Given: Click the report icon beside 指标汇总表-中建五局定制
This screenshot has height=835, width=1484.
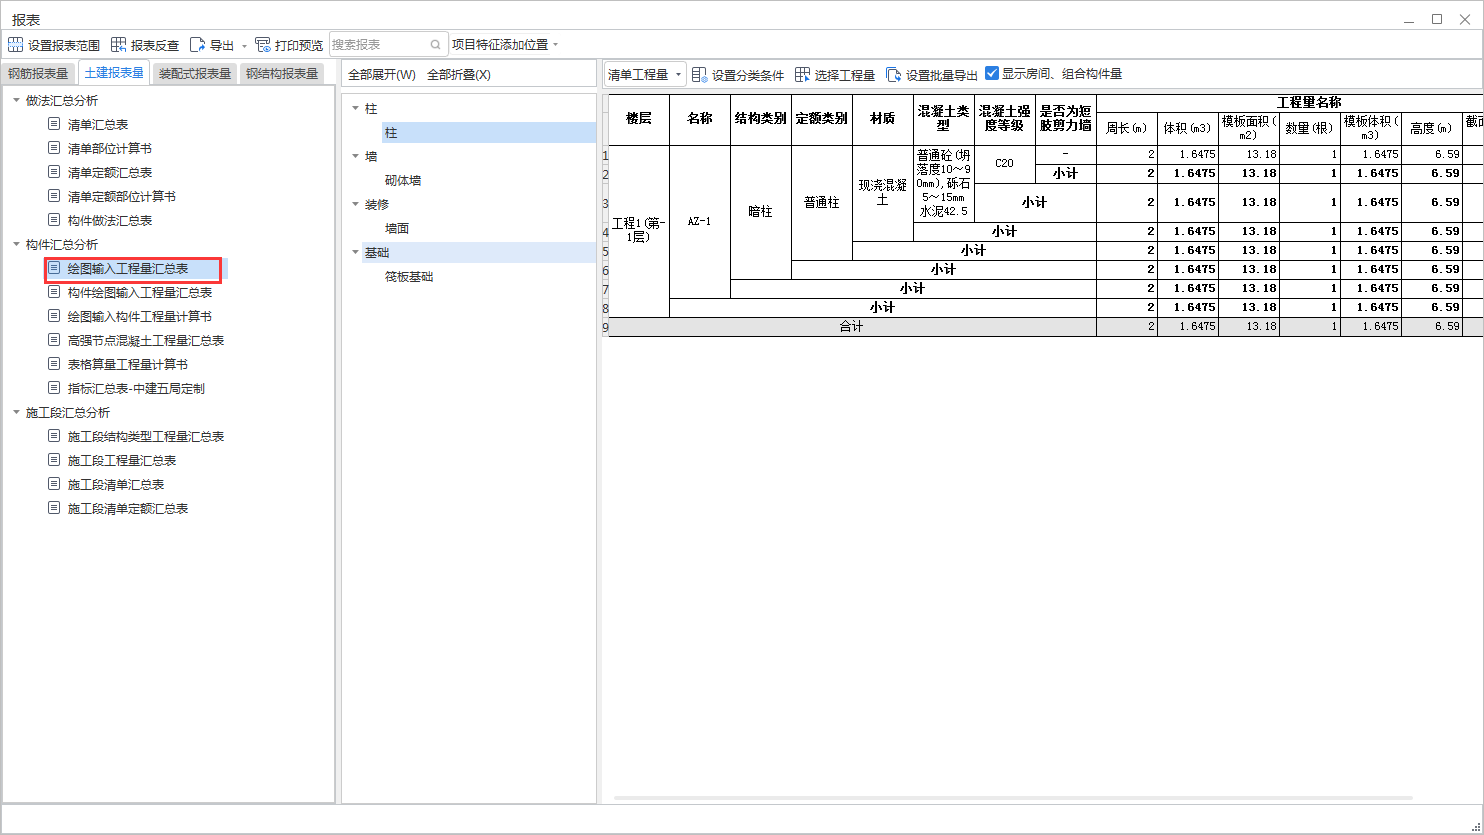Looking at the screenshot, I should [54, 388].
